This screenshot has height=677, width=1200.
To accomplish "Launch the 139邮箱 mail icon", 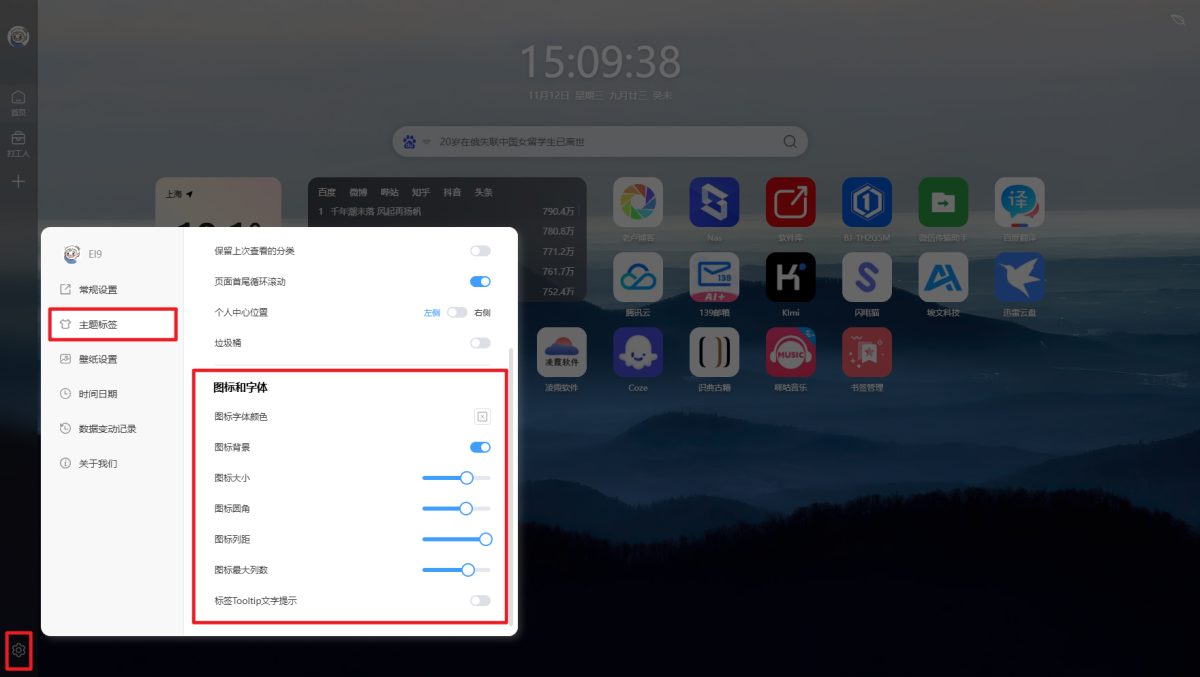I will [714, 277].
